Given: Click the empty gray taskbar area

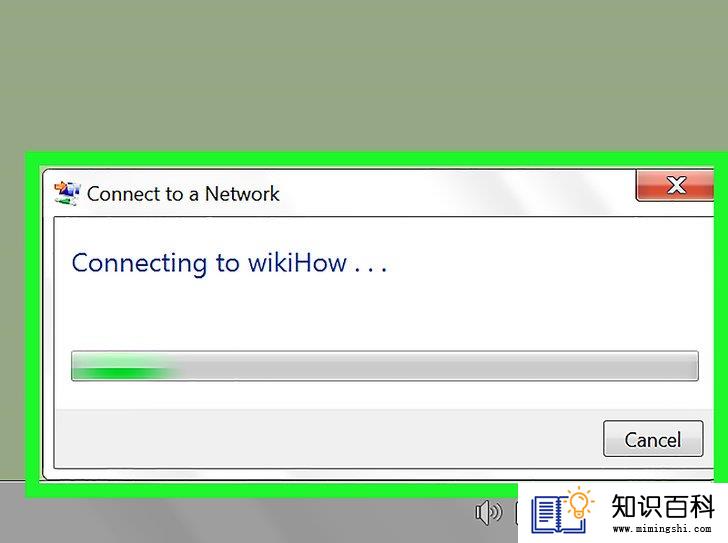Looking at the screenshot, I should click(x=232, y=520).
